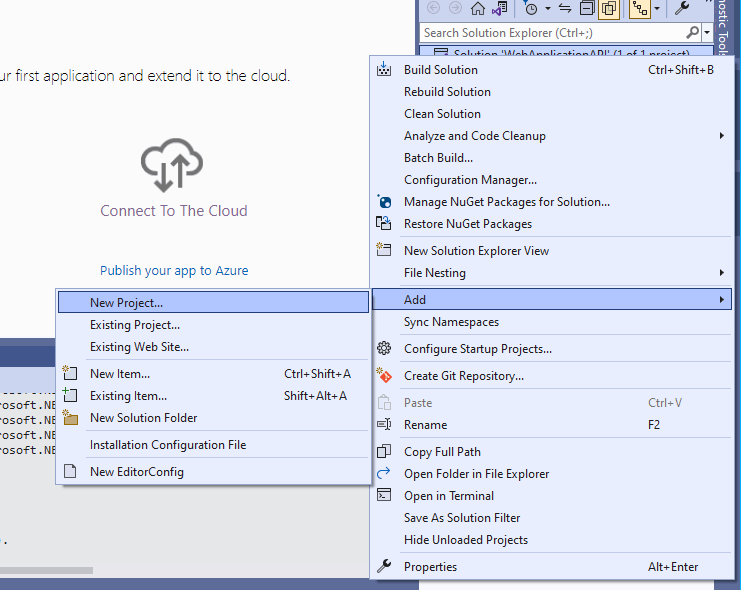Click the Search Solution Explorer input field
The width and height of the screenshot is (741, 590).
pyautogui.click(x=553, y=33)
